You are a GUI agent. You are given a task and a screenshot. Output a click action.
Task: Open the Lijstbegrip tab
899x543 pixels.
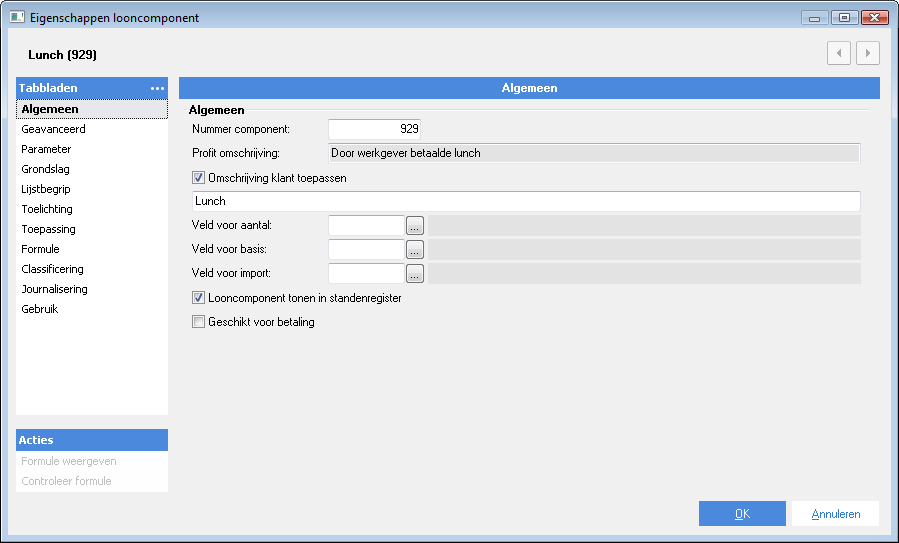[92, 189]
